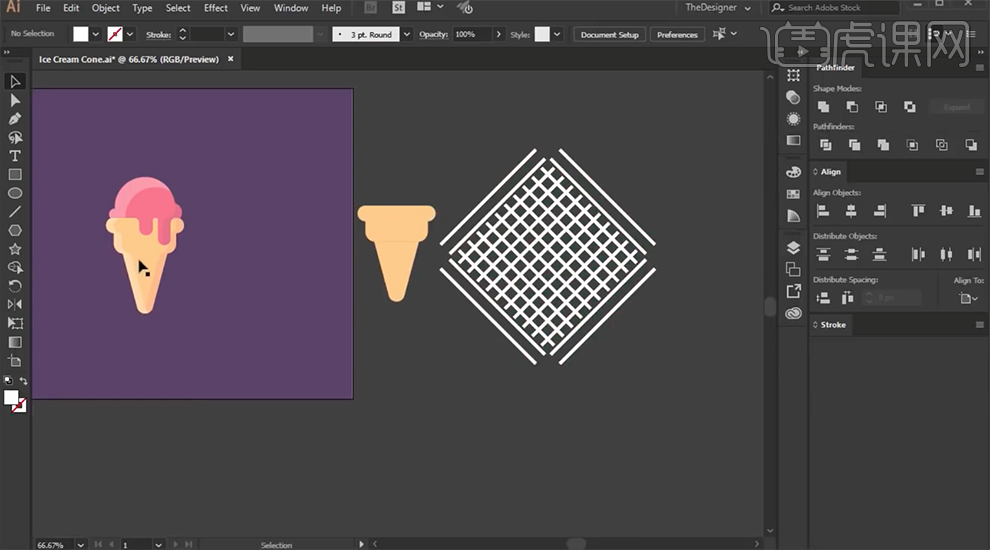Click the Fill color swatch in toolbox
990x550 pixels.
(11, 397)
